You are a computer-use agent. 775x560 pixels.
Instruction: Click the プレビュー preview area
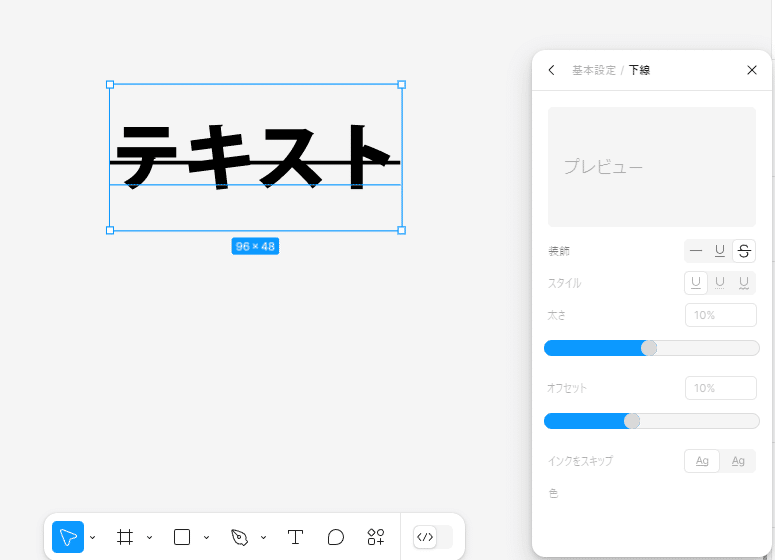point(651,167)
